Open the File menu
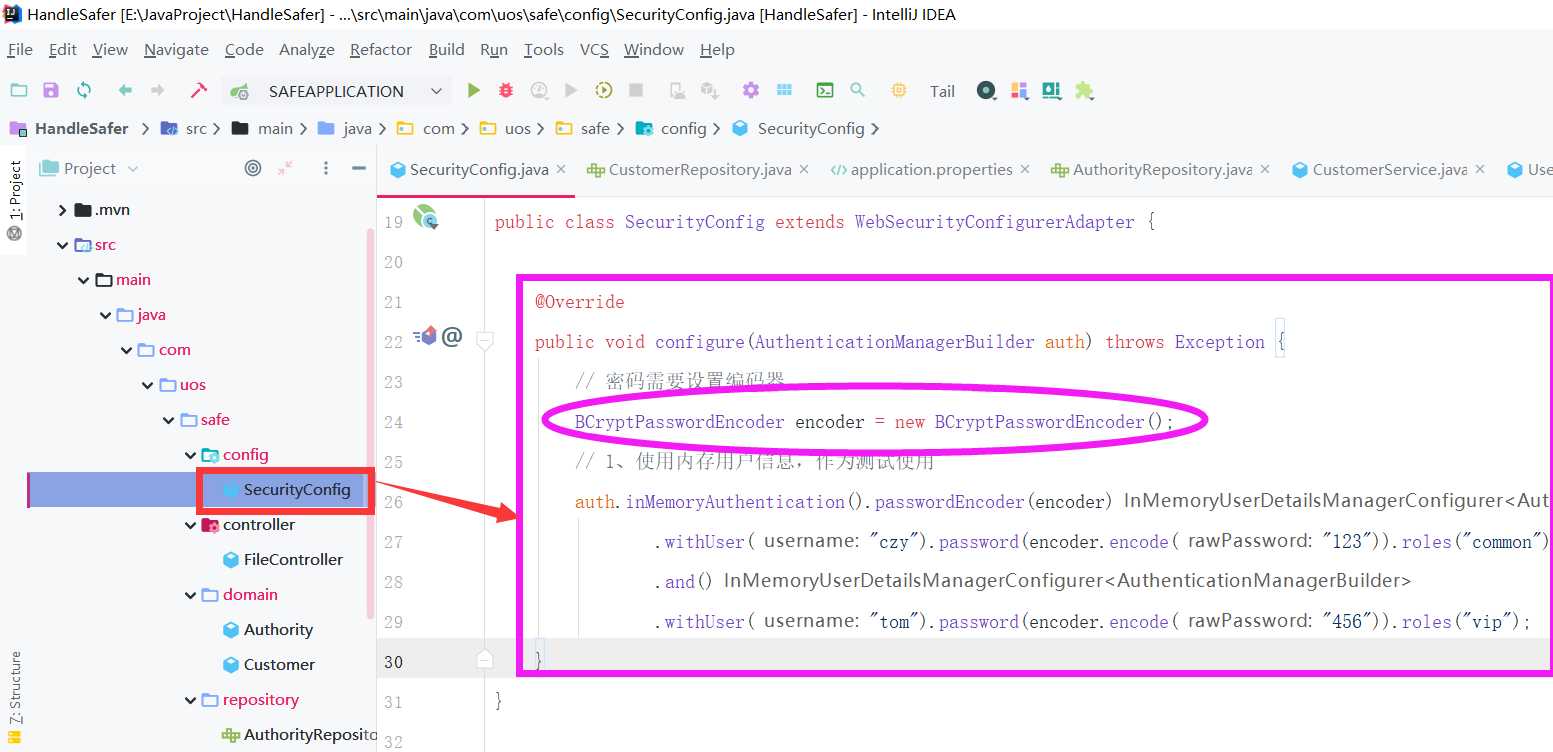1553x752 pixels. coord(20,49)
